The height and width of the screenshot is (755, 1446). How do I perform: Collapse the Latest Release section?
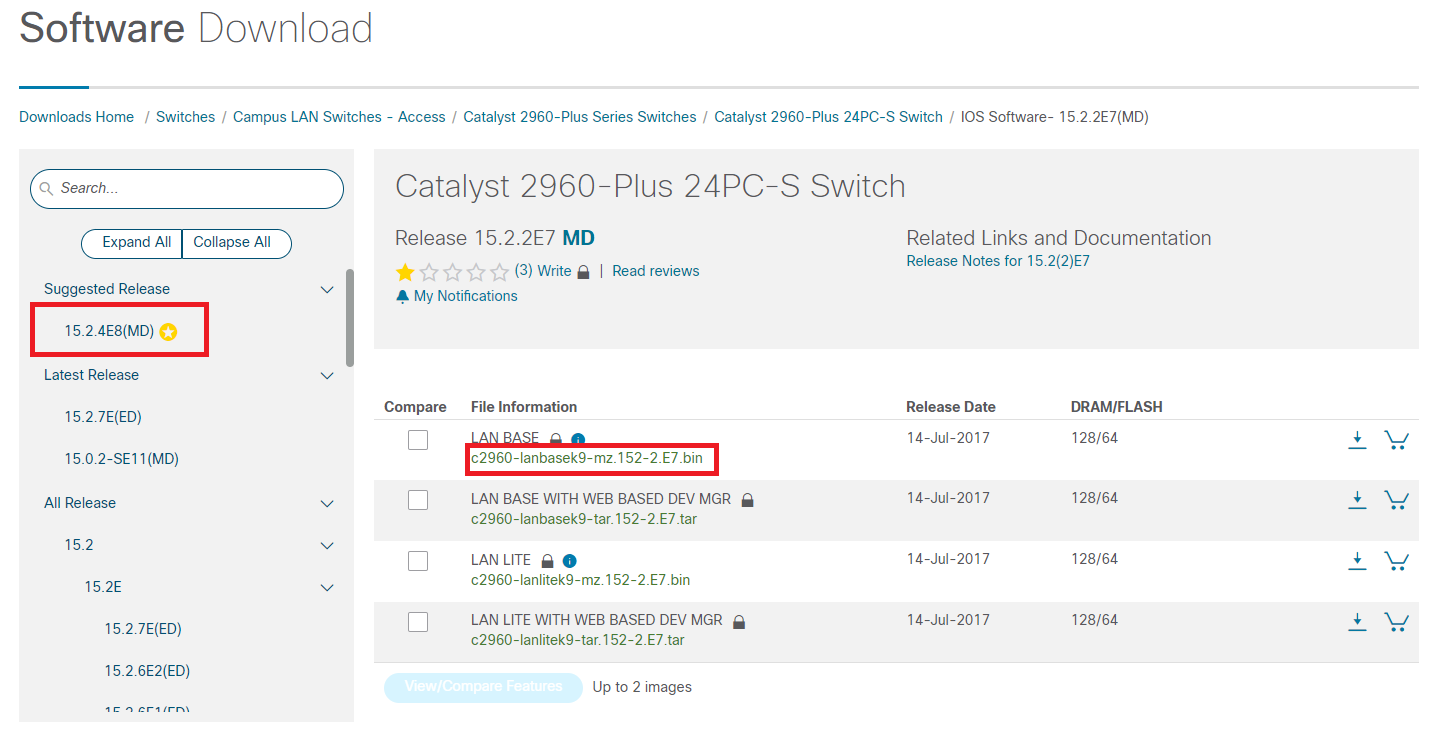[326, 375]
